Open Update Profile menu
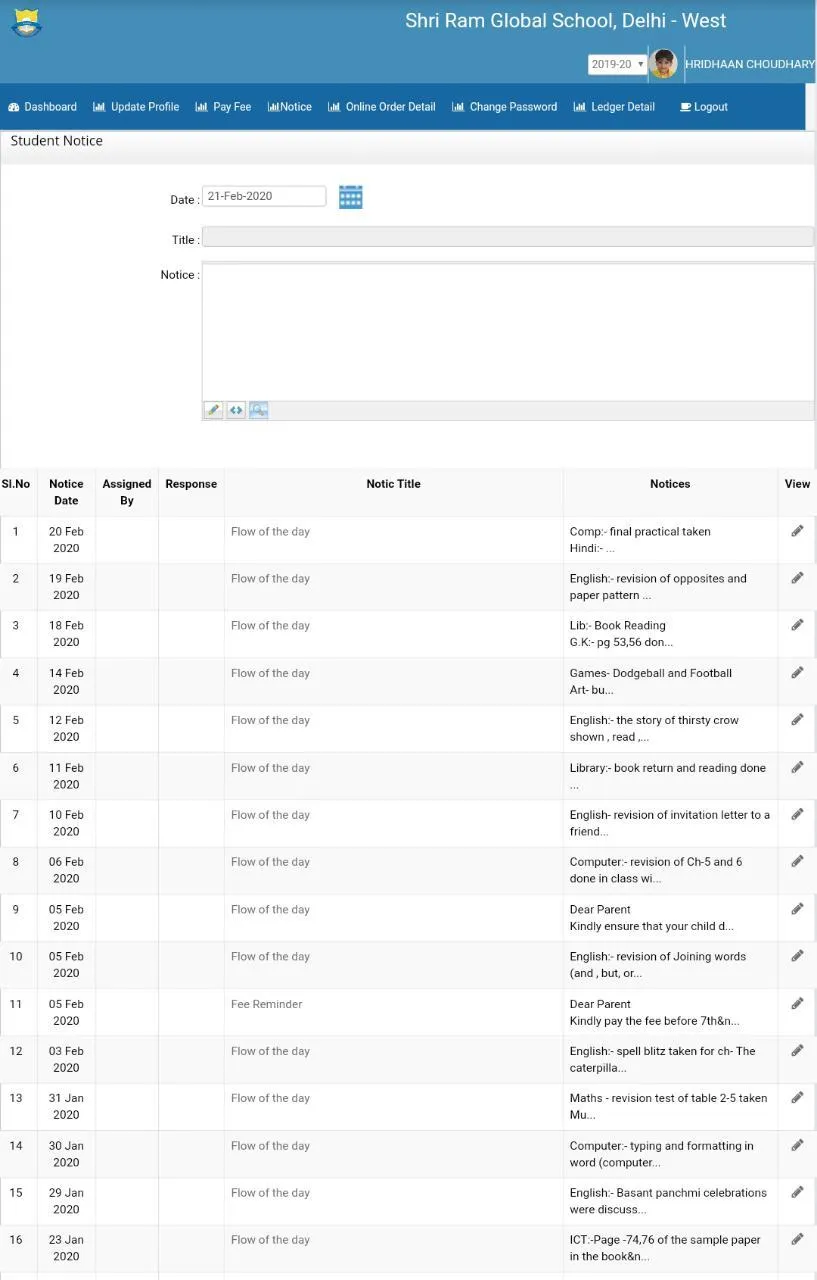 click(136, 107)
